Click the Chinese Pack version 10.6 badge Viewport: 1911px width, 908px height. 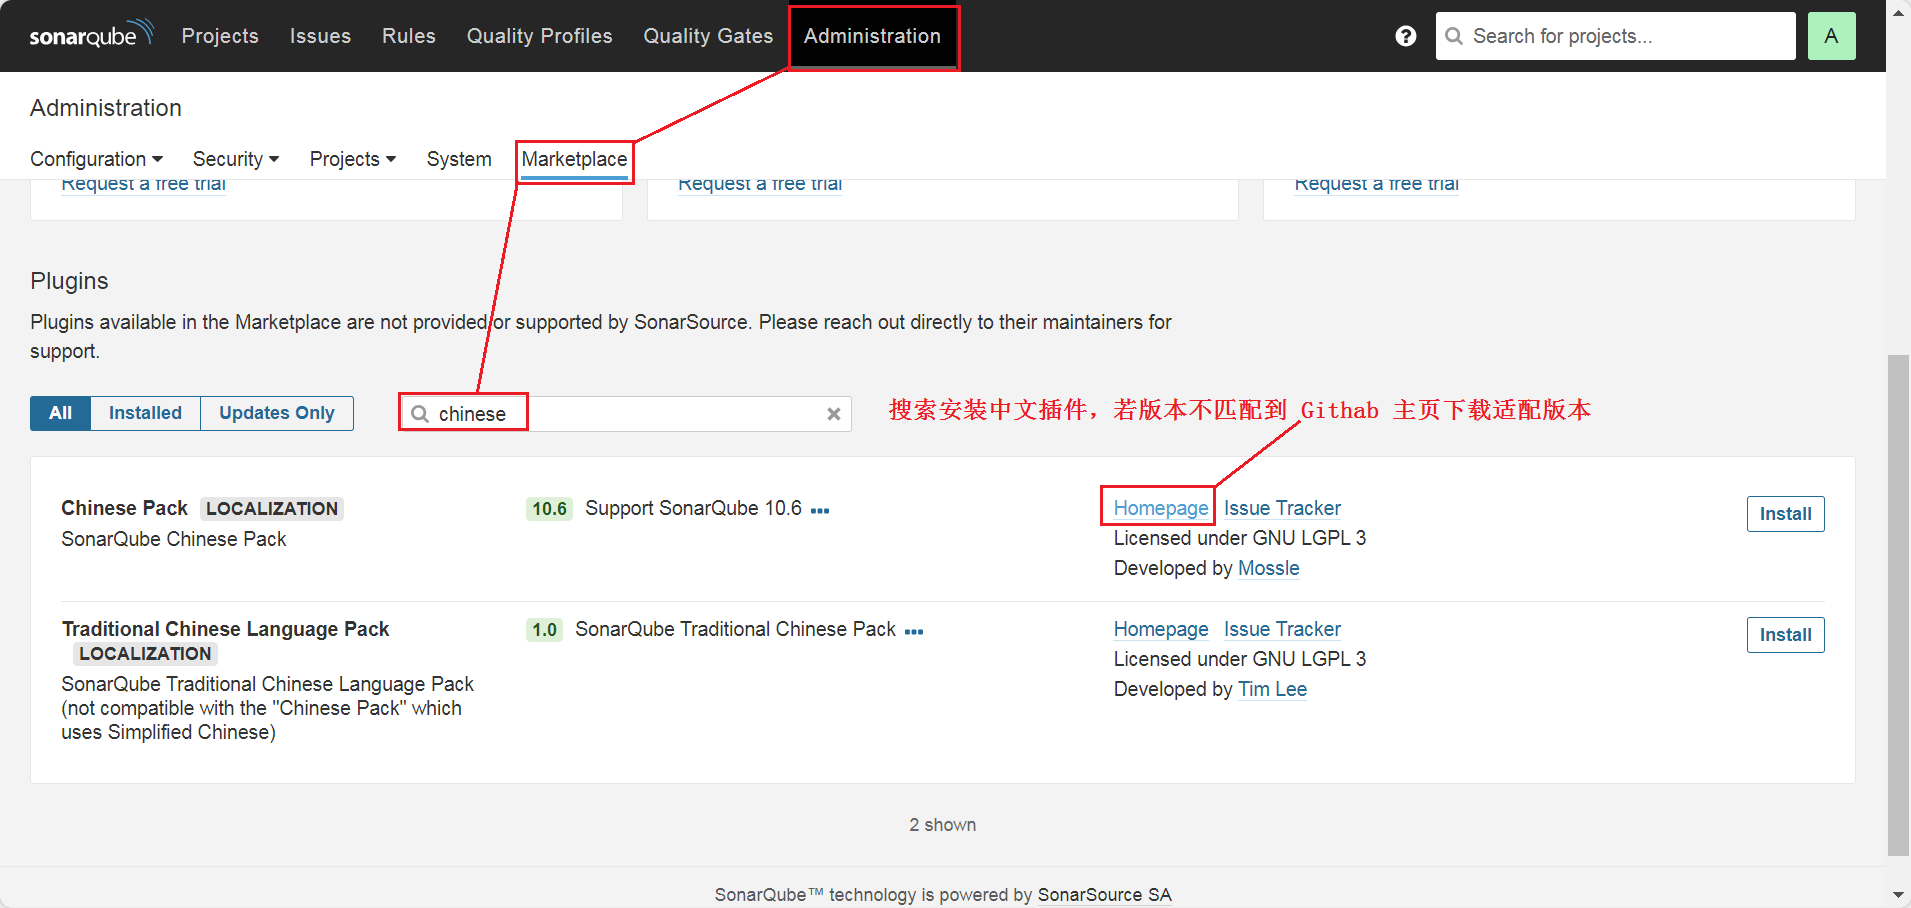(x=549, y=509)
